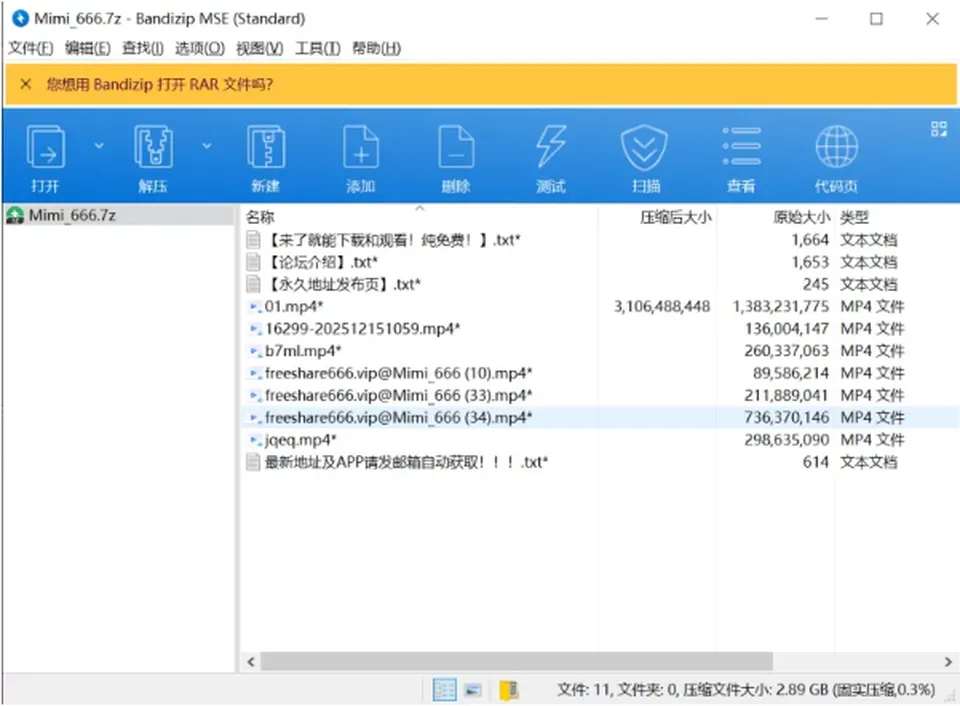Screen dimensions: 960x706
Task: Select the file b7ml.mp4
Action: click(x=303, y=351)
